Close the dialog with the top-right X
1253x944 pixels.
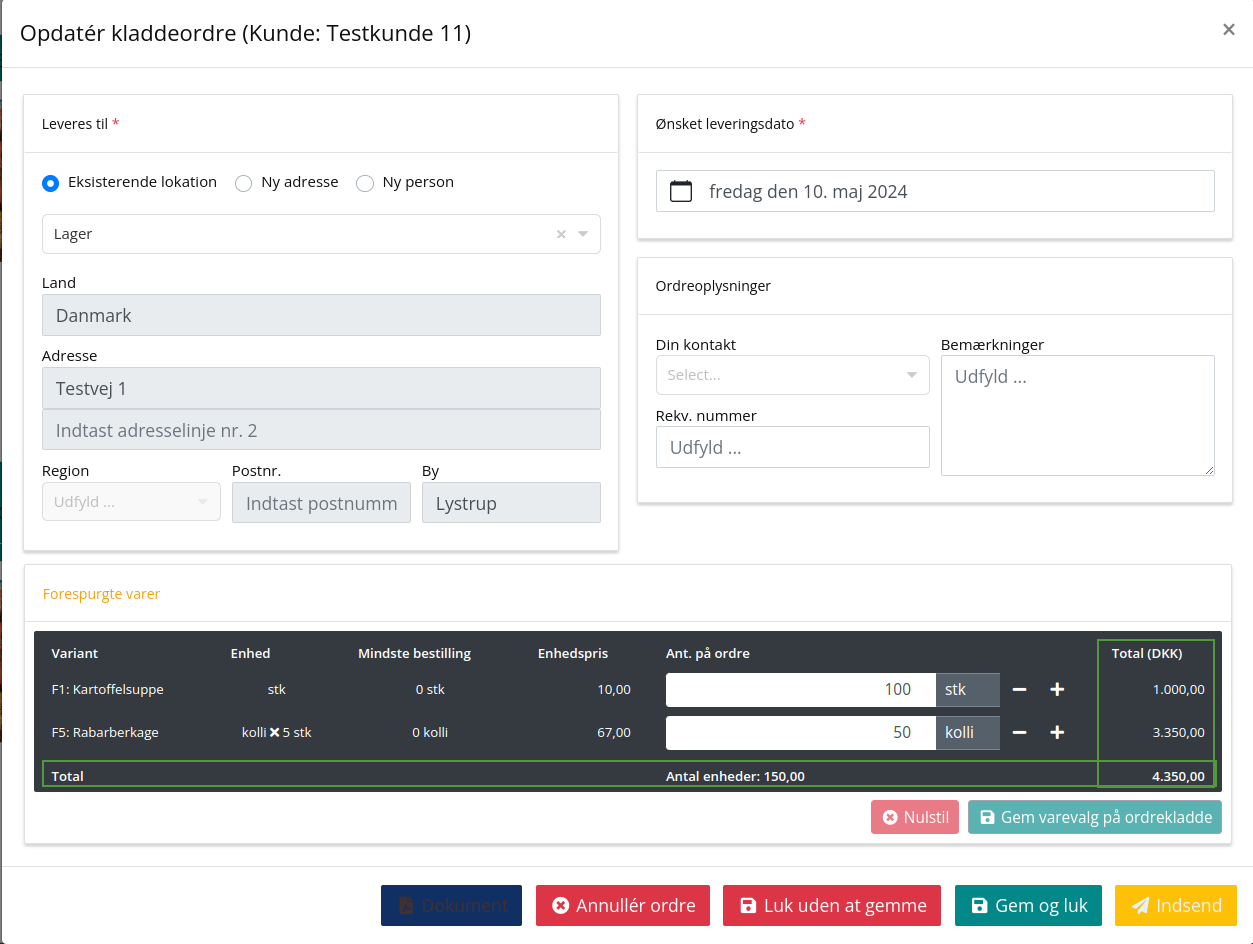click(x=1228, y=30)
